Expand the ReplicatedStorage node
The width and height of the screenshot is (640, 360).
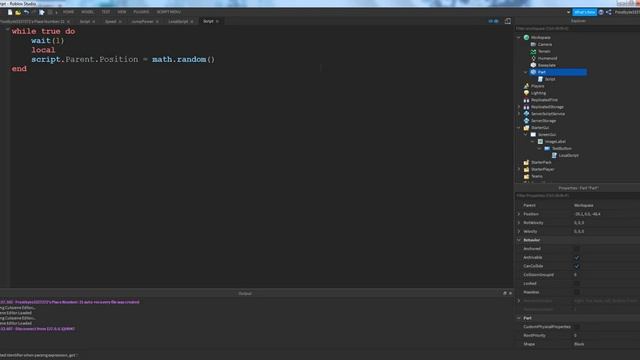click(519, 107)
